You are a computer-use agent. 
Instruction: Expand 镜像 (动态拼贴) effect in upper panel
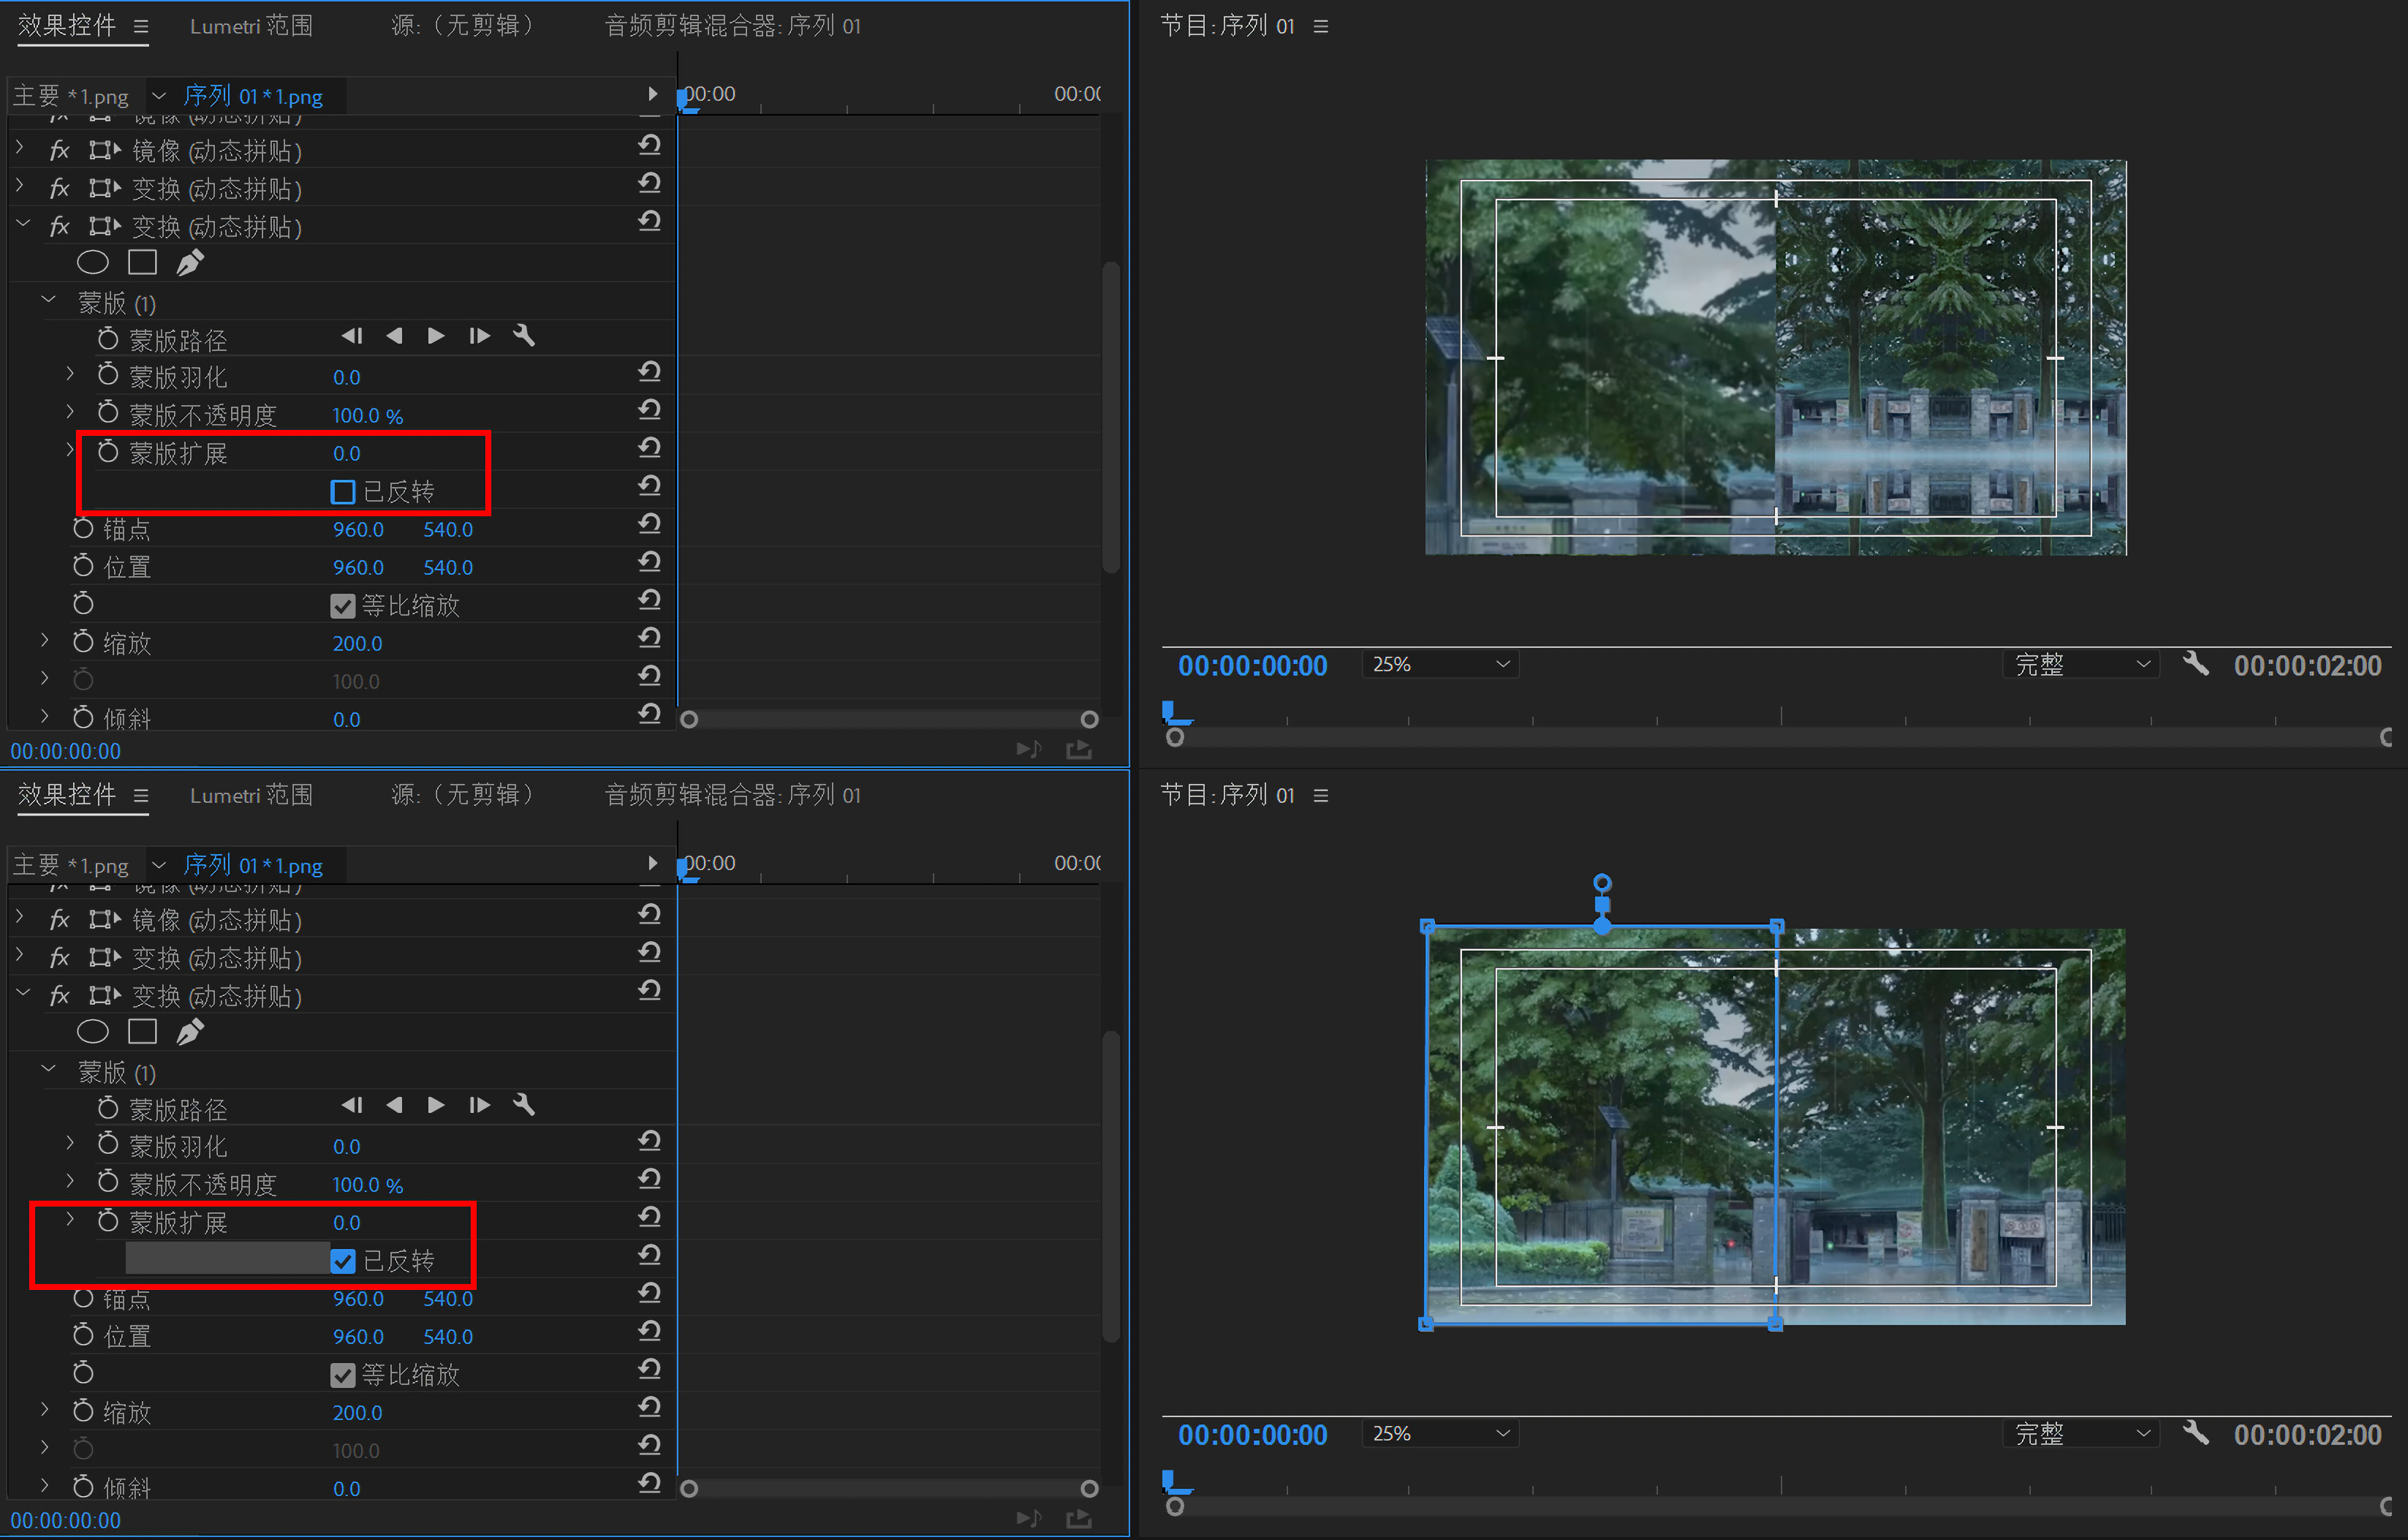click(x=20, y=148)
